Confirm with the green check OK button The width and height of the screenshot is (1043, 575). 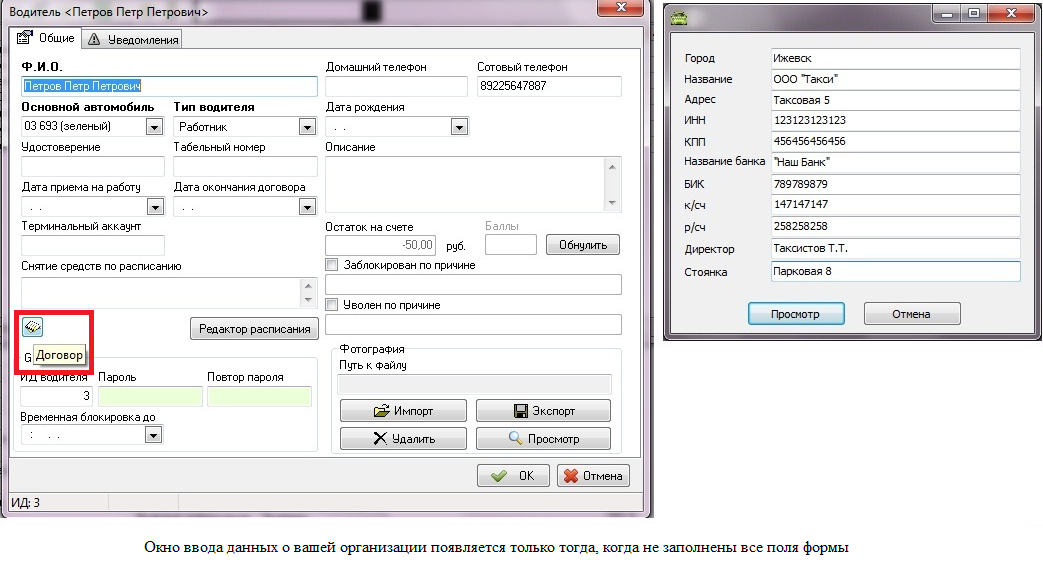(x=513, y=476)
